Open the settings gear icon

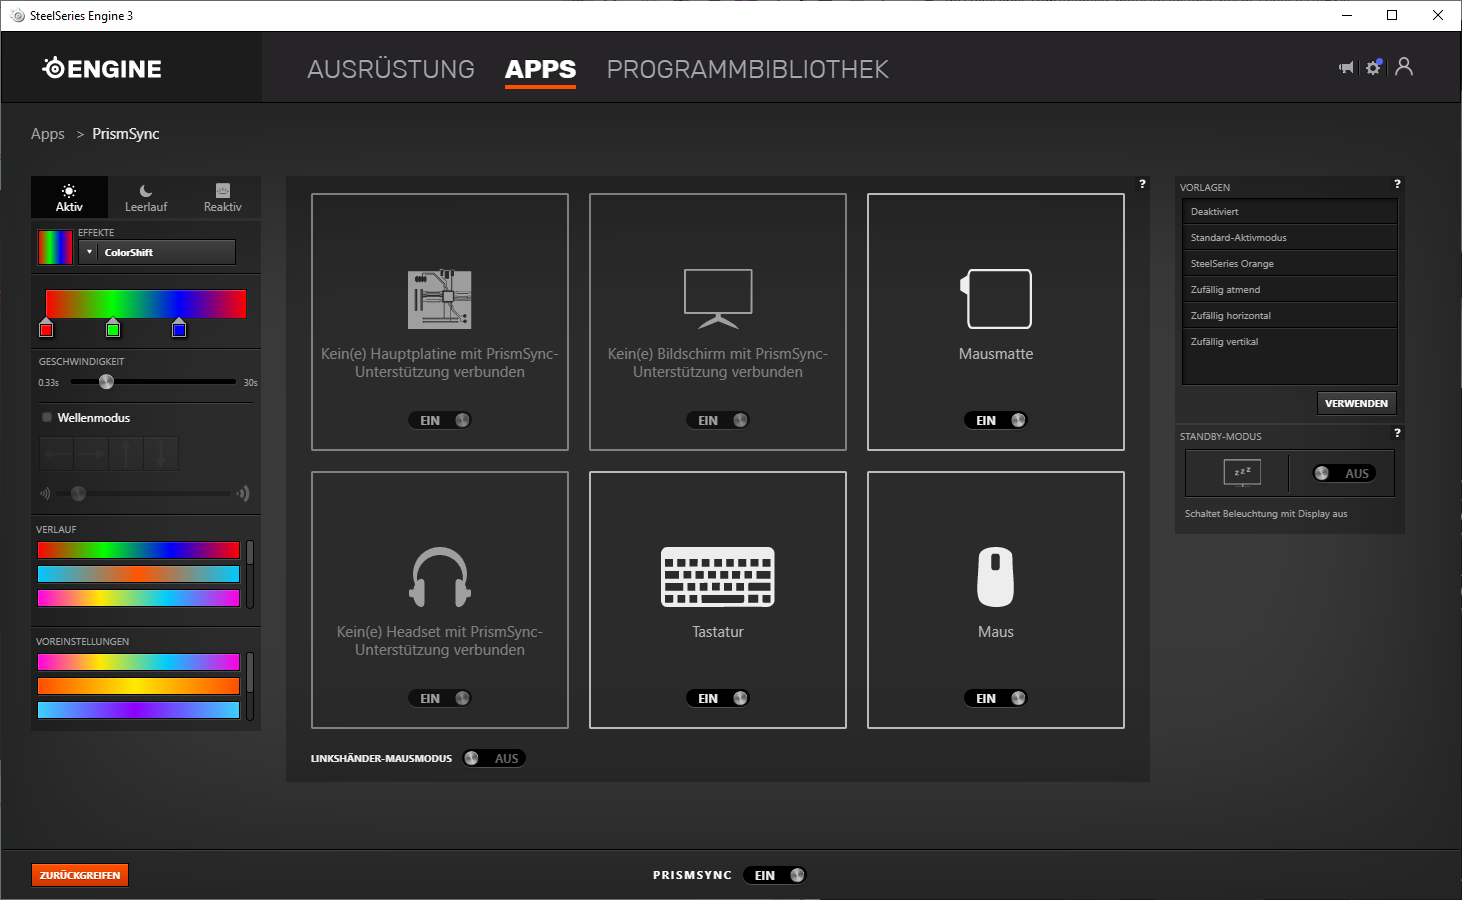pyautogui.click(x=1374, y=67)
